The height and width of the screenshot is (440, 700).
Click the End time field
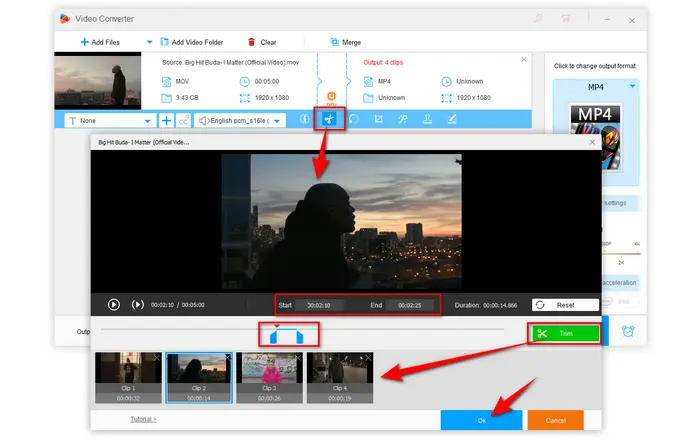(x=410, y=305)
